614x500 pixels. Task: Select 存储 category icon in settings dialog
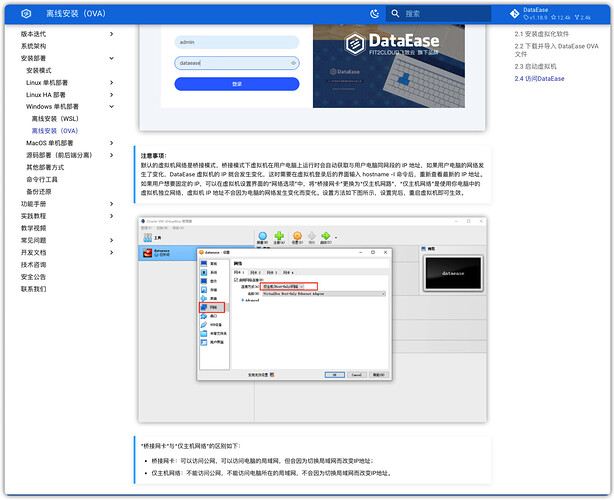[x=204, y=290]
